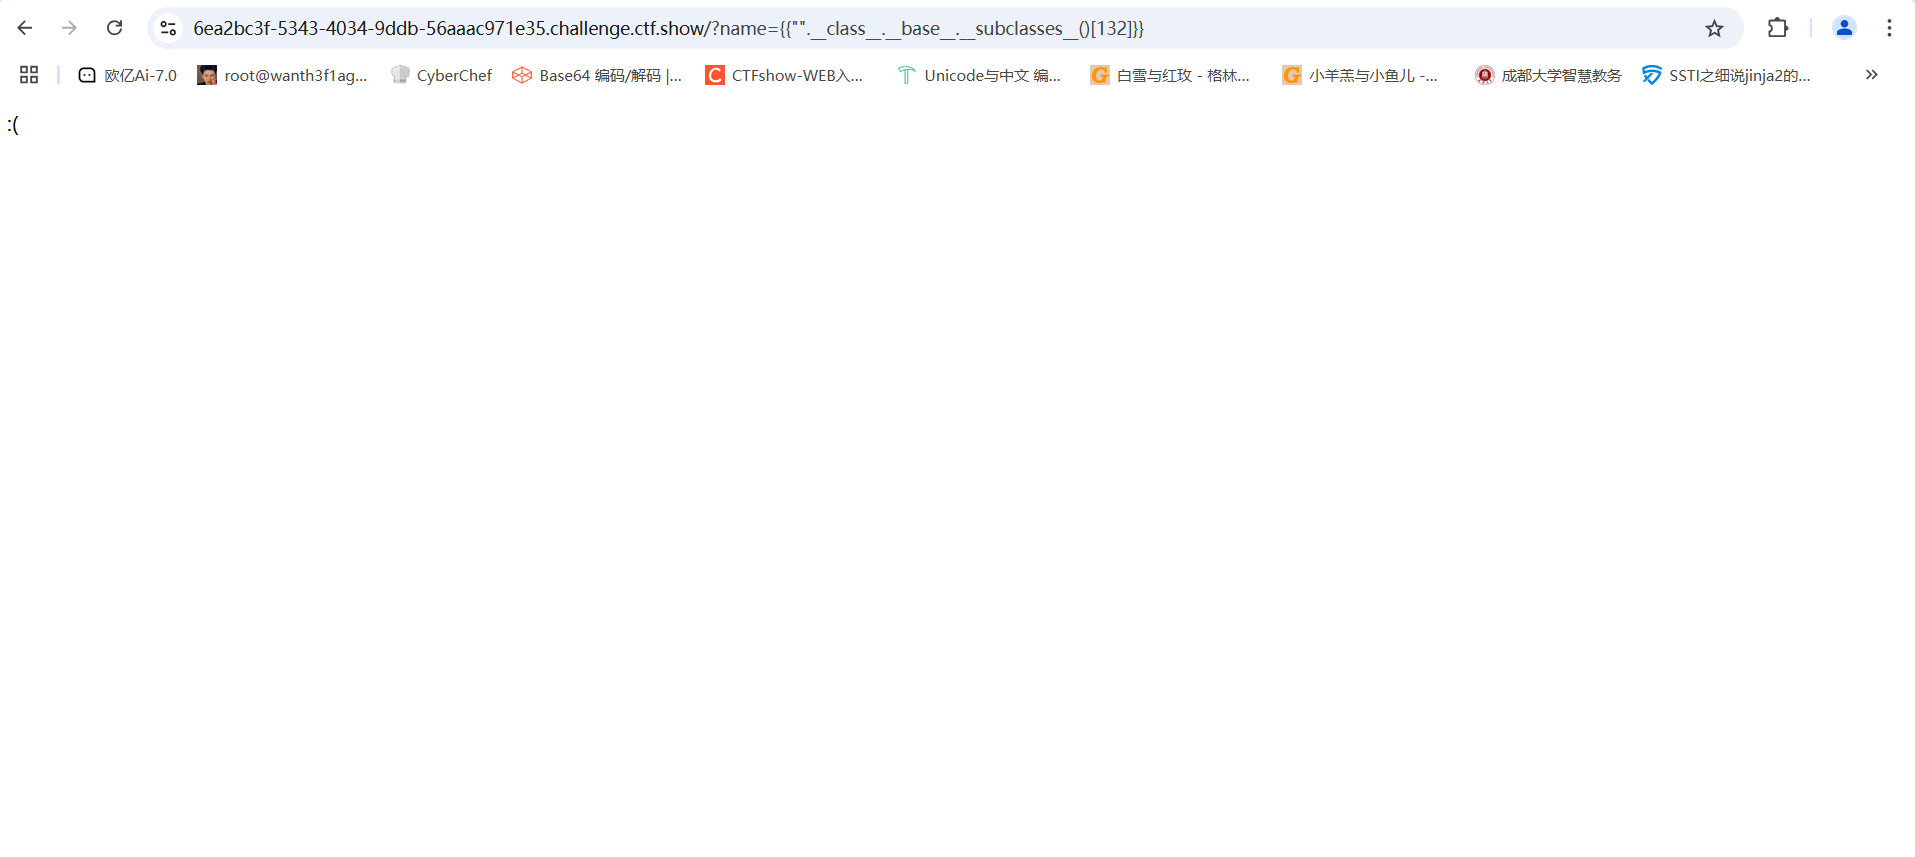The image size is (1915, 857).
Task: Open the Extensions puzzle icon
Action: point(1777,28)
